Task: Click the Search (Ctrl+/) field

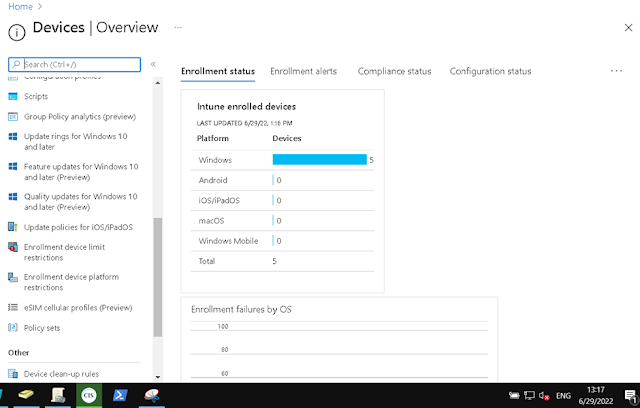Action: (x=74, y=64)
